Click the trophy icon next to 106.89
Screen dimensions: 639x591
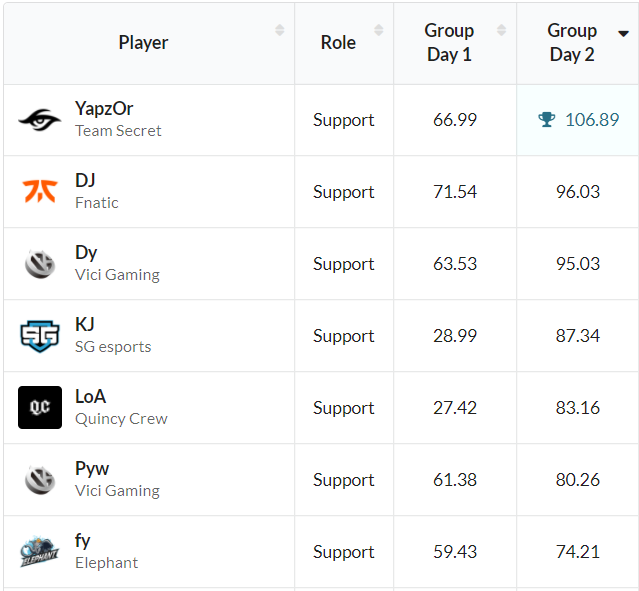pyautogui.click(x=546, y=120)
